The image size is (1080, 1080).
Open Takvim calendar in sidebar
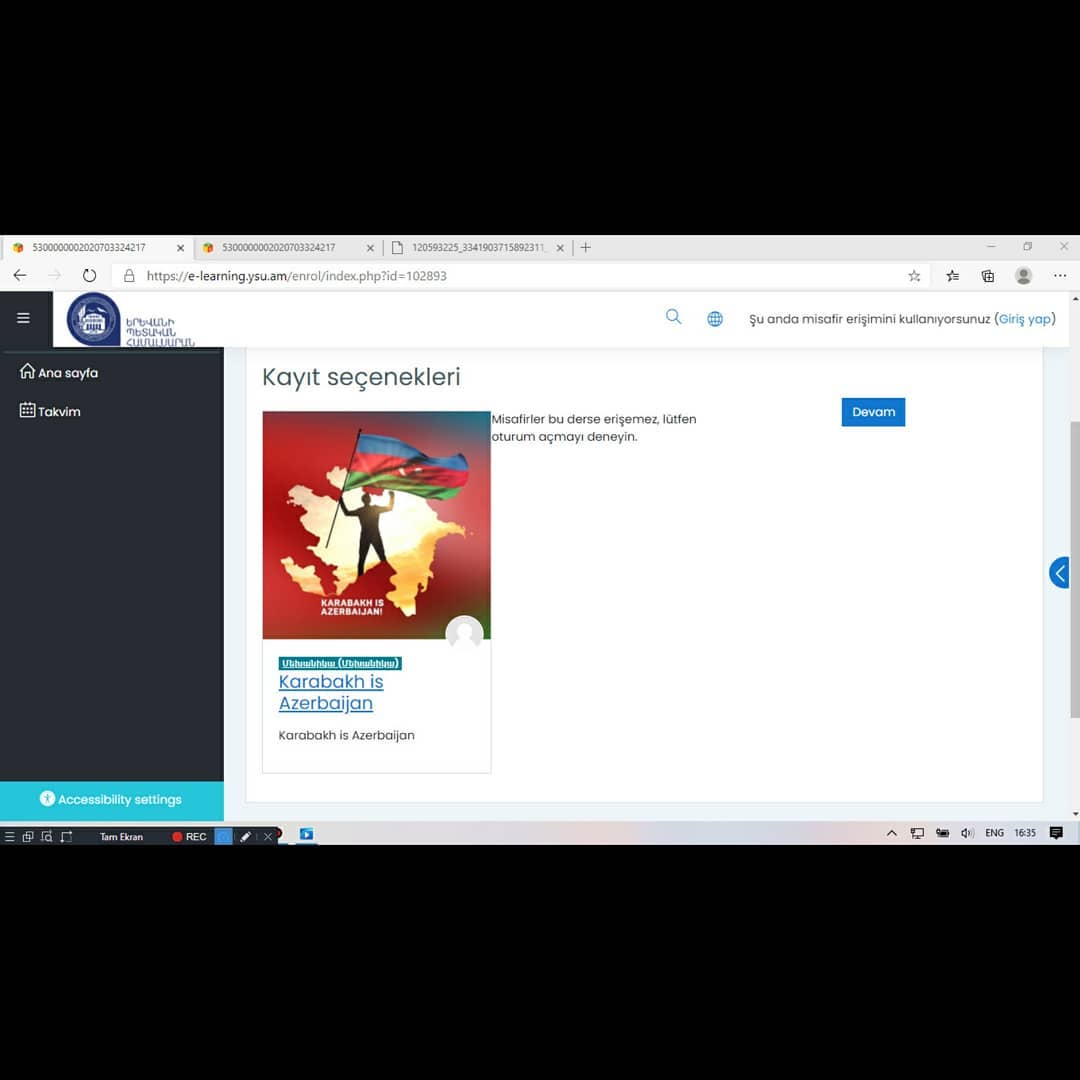click(50, 411)
